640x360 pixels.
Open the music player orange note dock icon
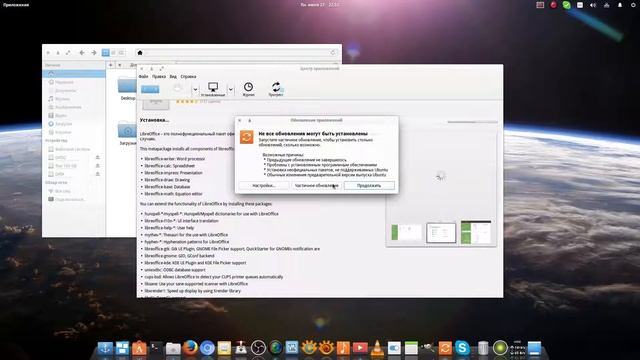[x=343, y=348]
